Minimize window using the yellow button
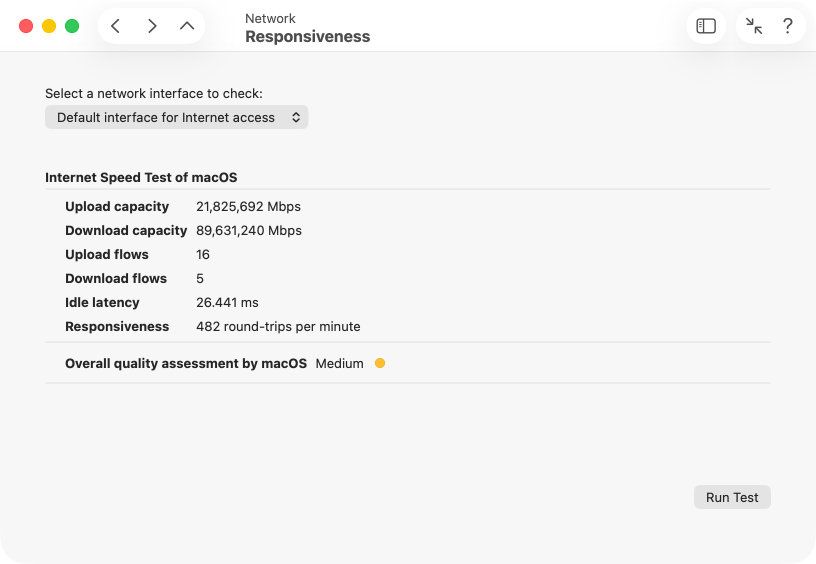This screenshot has height=564, width=816. (49, 26)
